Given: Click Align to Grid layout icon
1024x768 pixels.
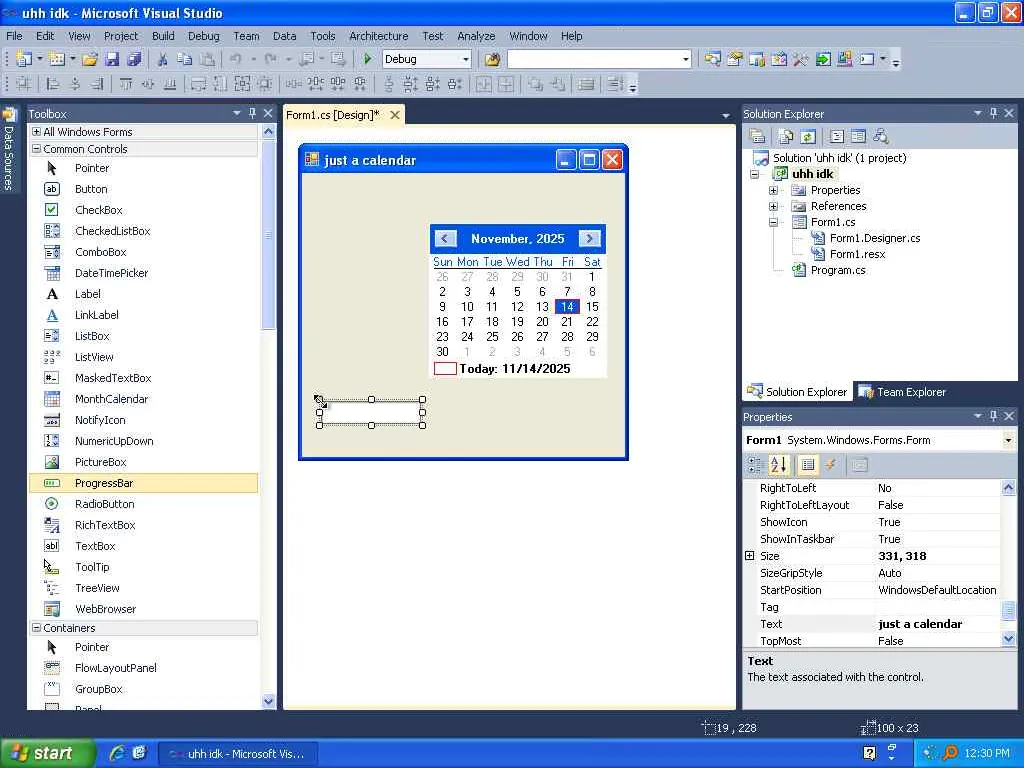Looking at the screenshot, I should click(24, 84).
